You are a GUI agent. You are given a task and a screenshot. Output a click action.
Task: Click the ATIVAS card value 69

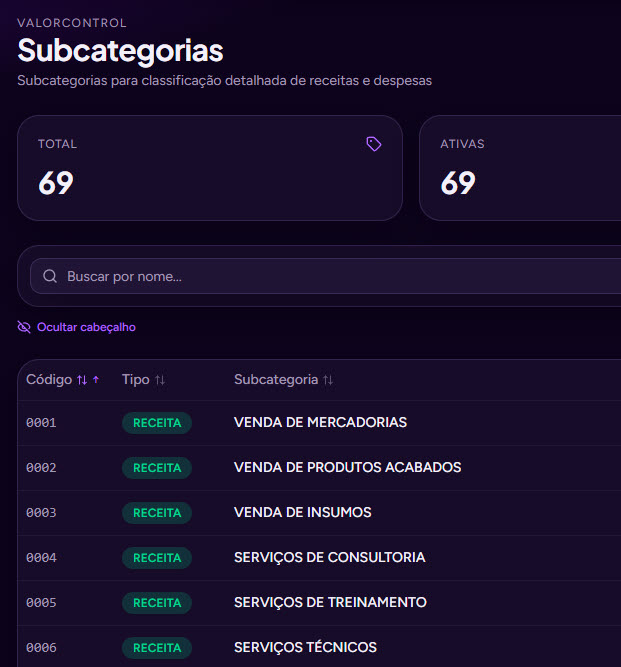(x=458, y=183)
